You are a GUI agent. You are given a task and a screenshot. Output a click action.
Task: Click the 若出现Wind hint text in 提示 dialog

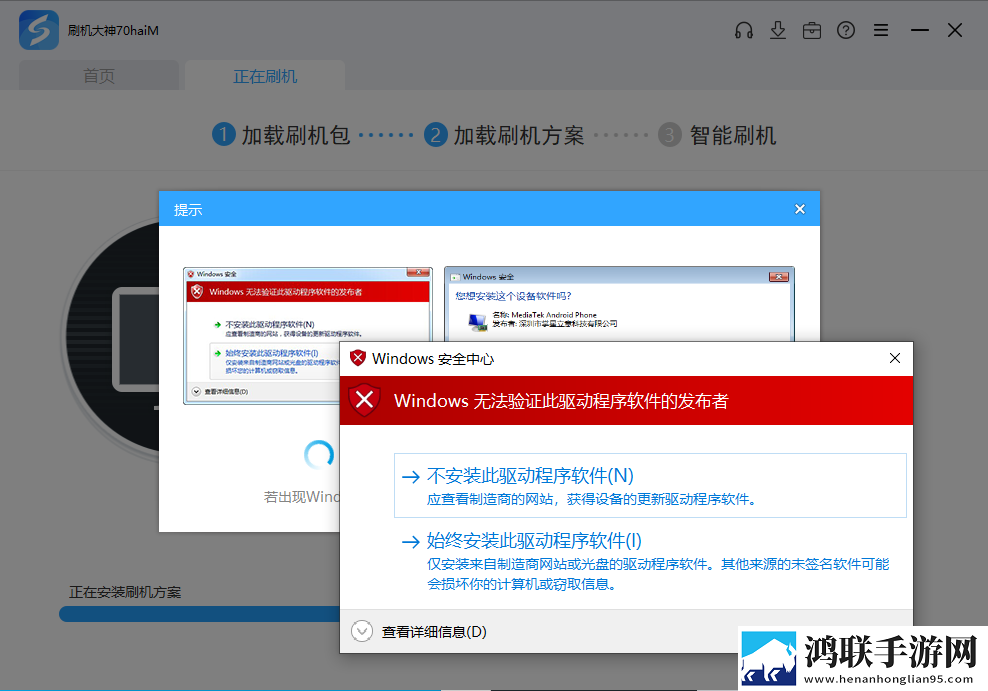(x=302, y=497)
